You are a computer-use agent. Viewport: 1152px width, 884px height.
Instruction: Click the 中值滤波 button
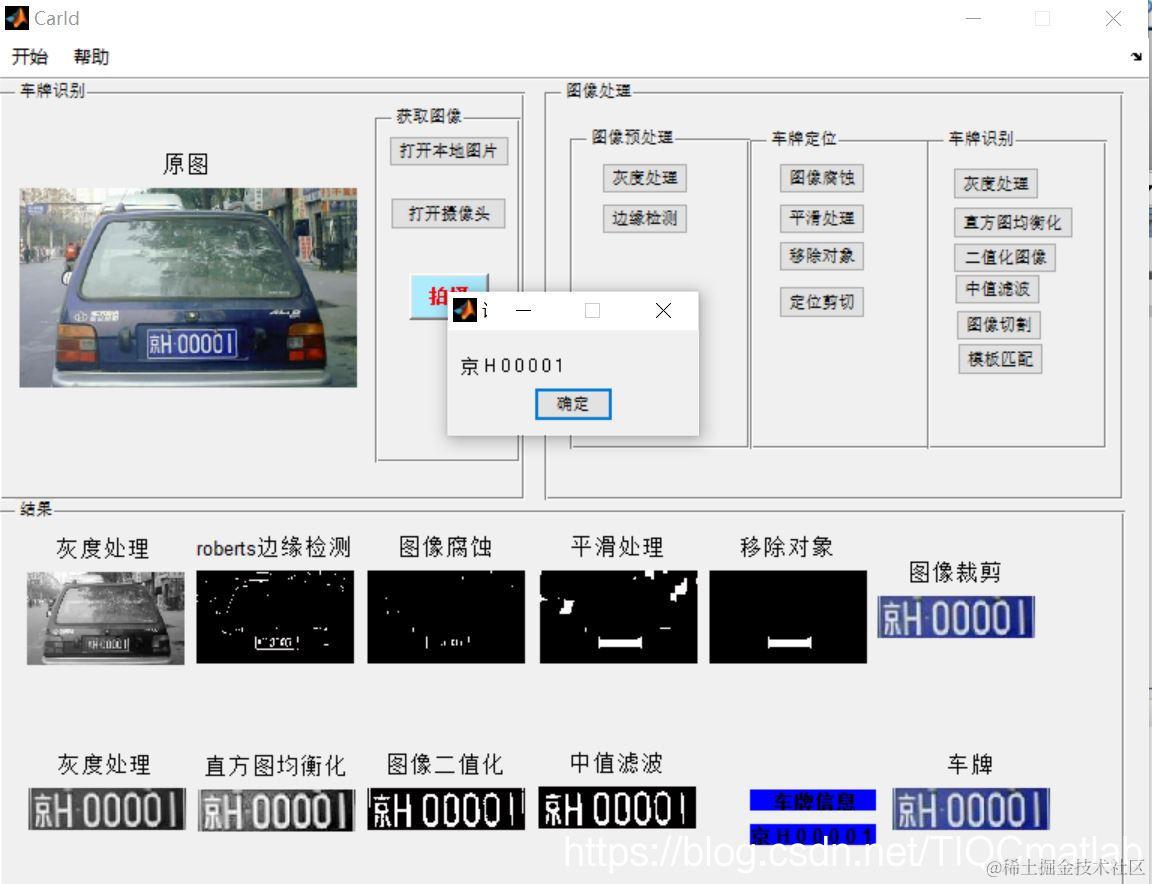pyautogui.click(x=997, y=289)
